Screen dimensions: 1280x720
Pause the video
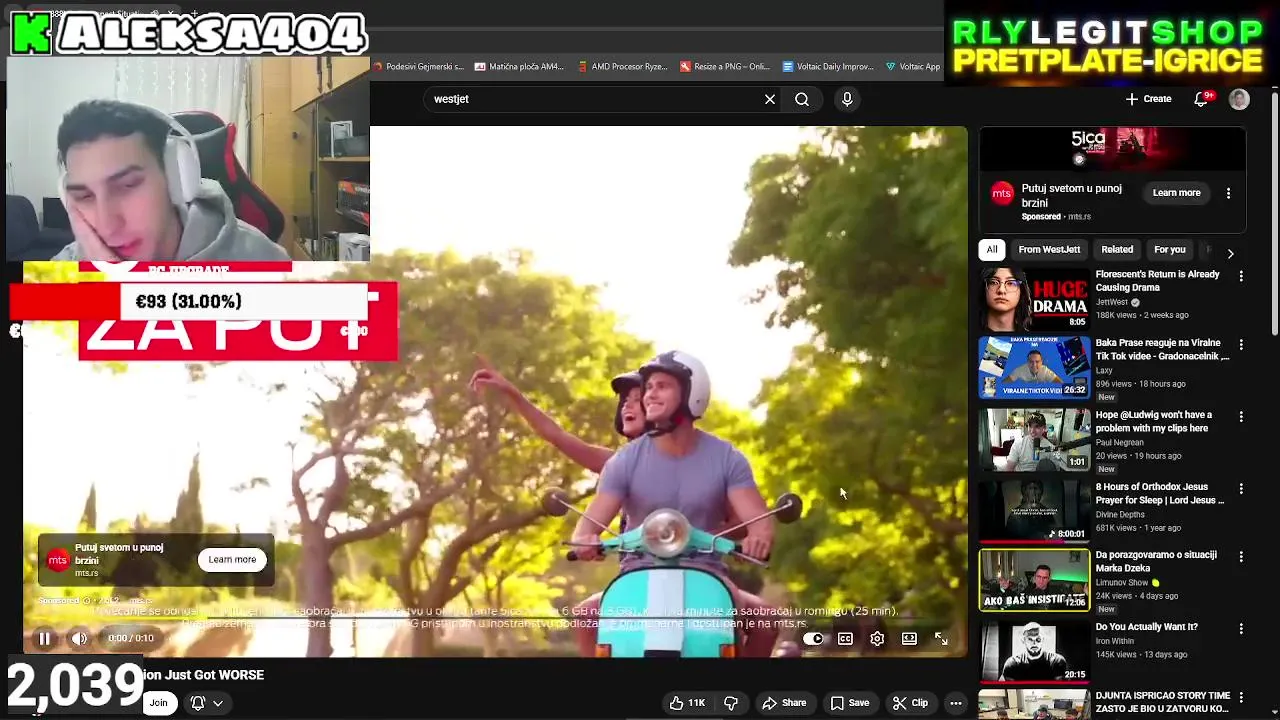(44, 638)
